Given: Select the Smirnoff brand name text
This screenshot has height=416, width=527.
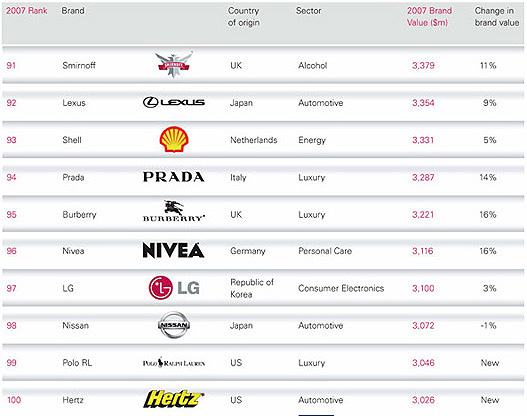Looking at the screenshot, I should (x=79, y=65).
